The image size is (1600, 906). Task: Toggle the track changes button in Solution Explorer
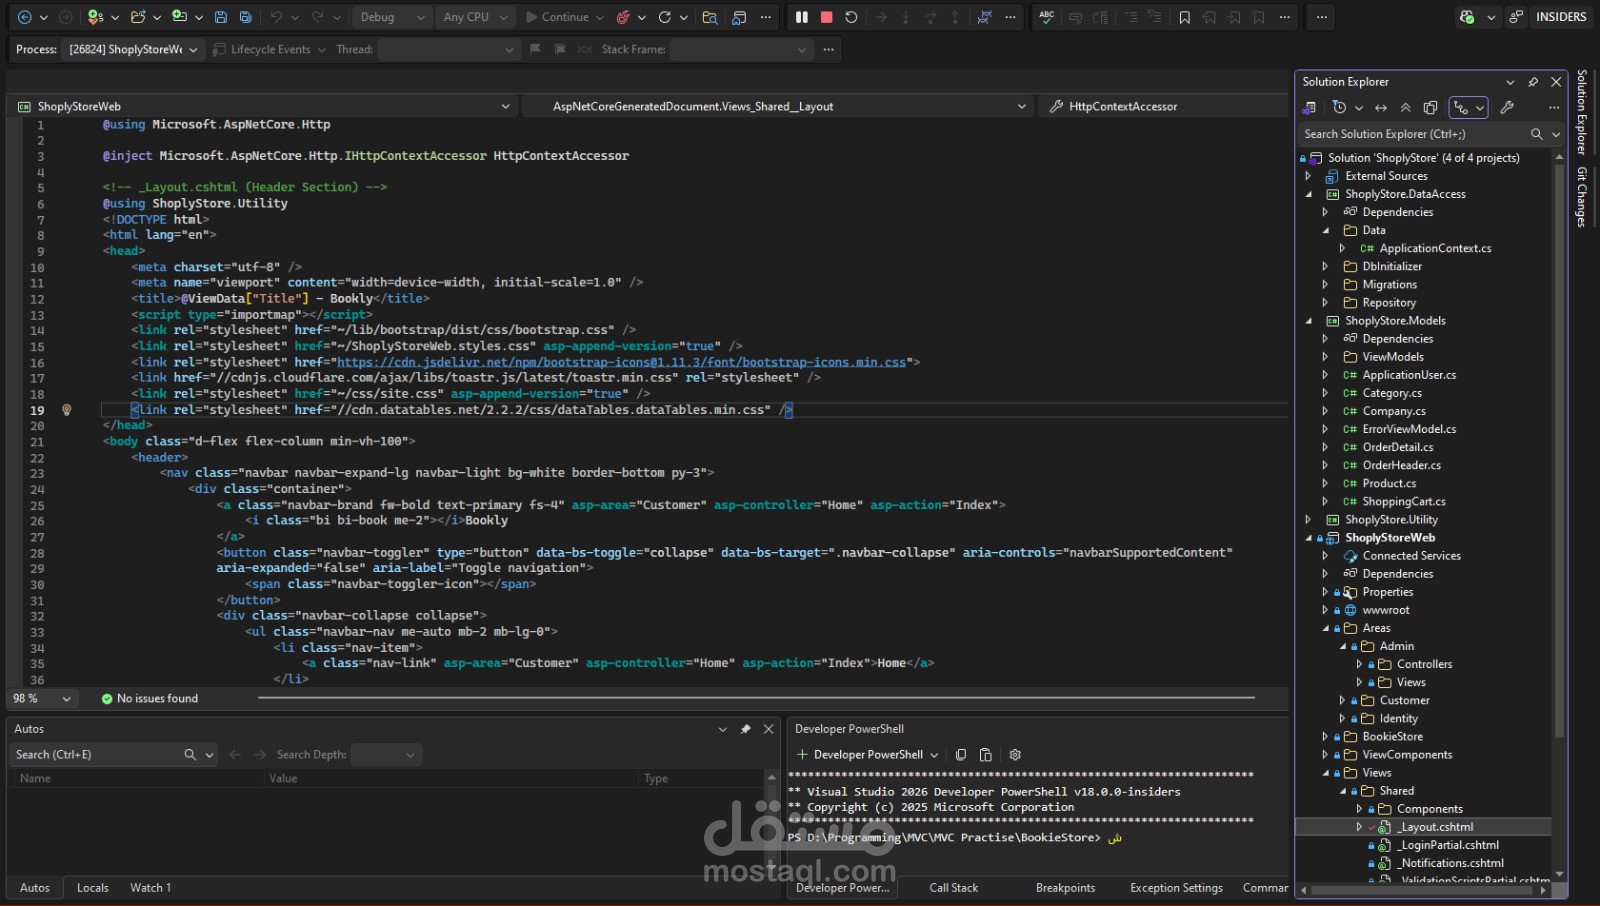[x=1469, y=108]
